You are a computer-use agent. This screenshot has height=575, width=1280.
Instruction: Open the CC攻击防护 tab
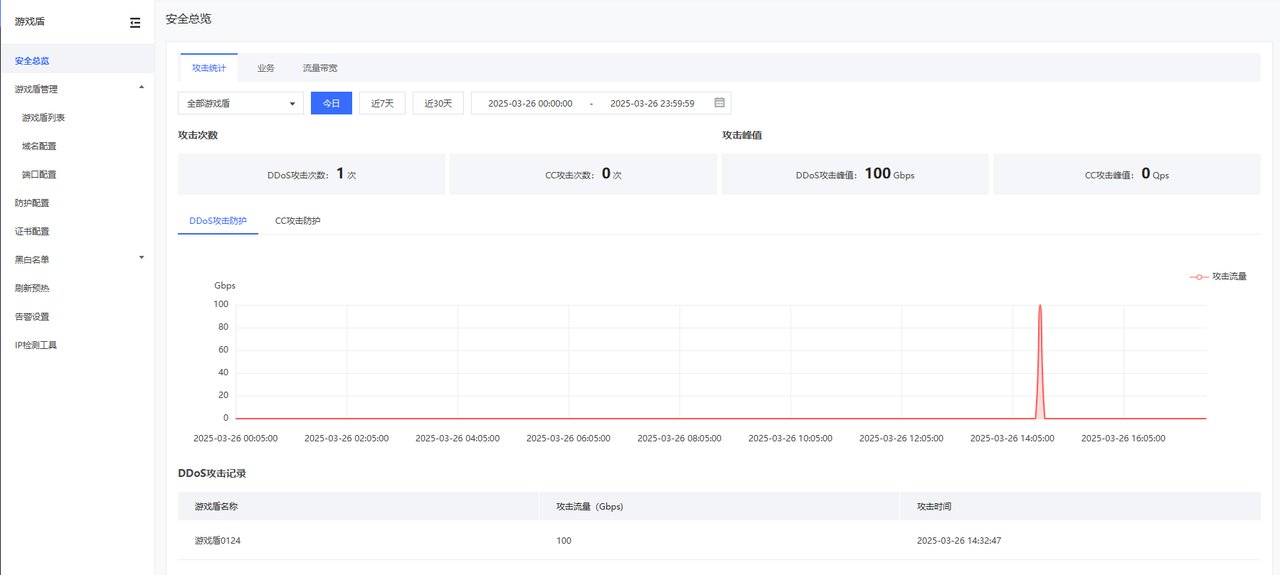[298, 220]
